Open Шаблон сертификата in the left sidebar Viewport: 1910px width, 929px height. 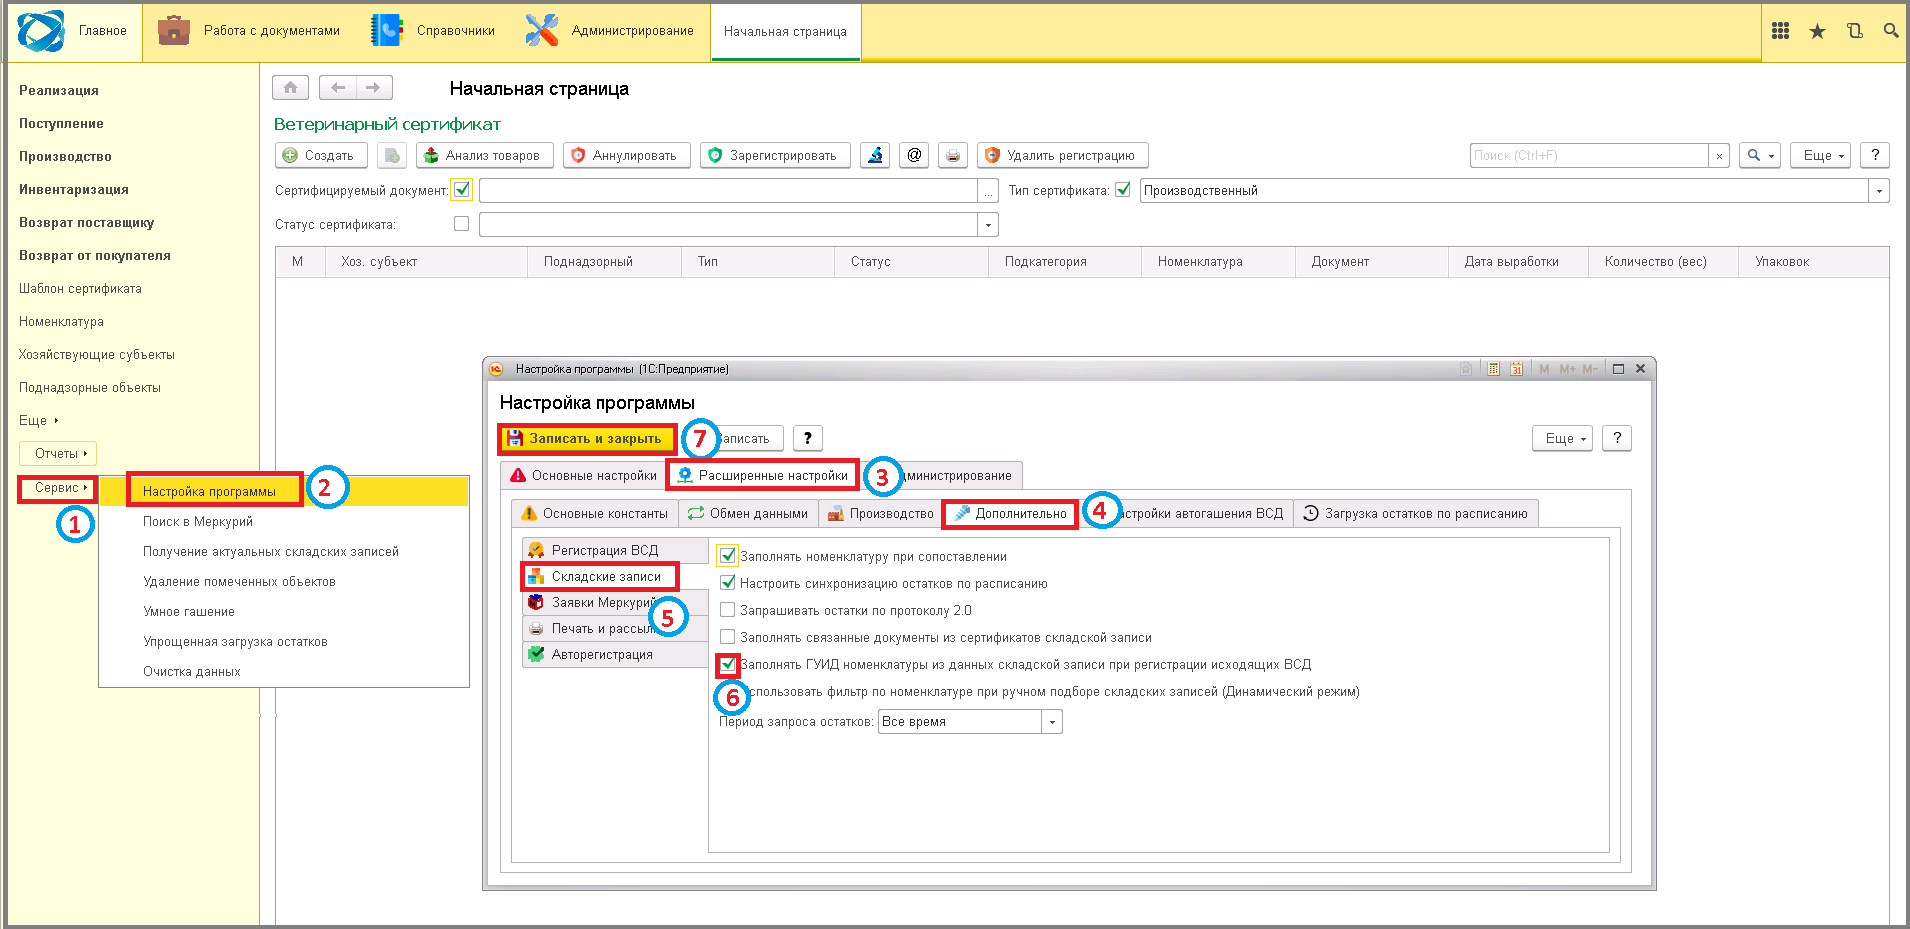[80, 288]
